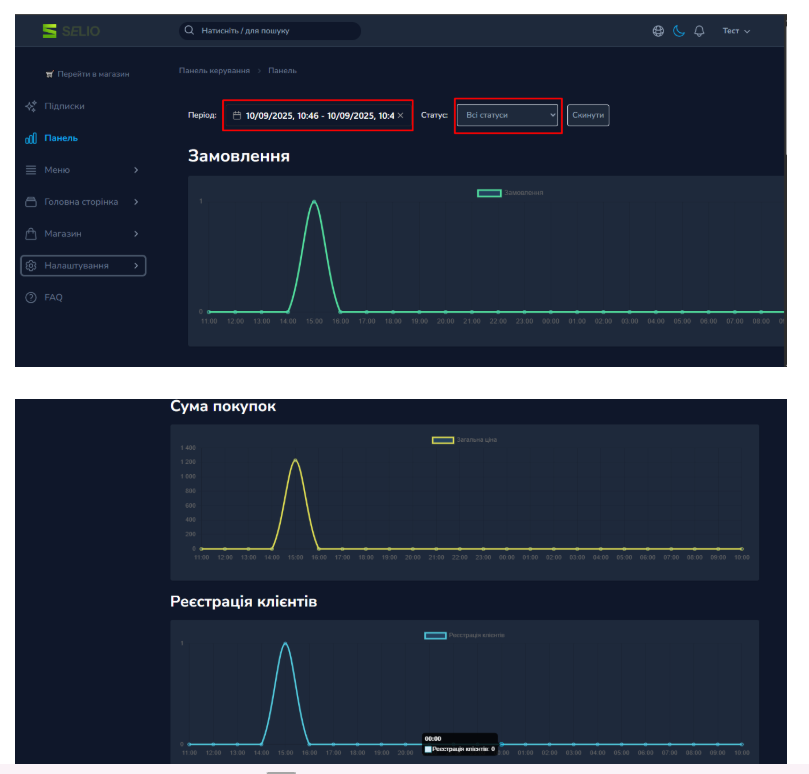Toggle dark mode moon icon
The width and height of the screenshot is (809, 774).
coord(678,31)
